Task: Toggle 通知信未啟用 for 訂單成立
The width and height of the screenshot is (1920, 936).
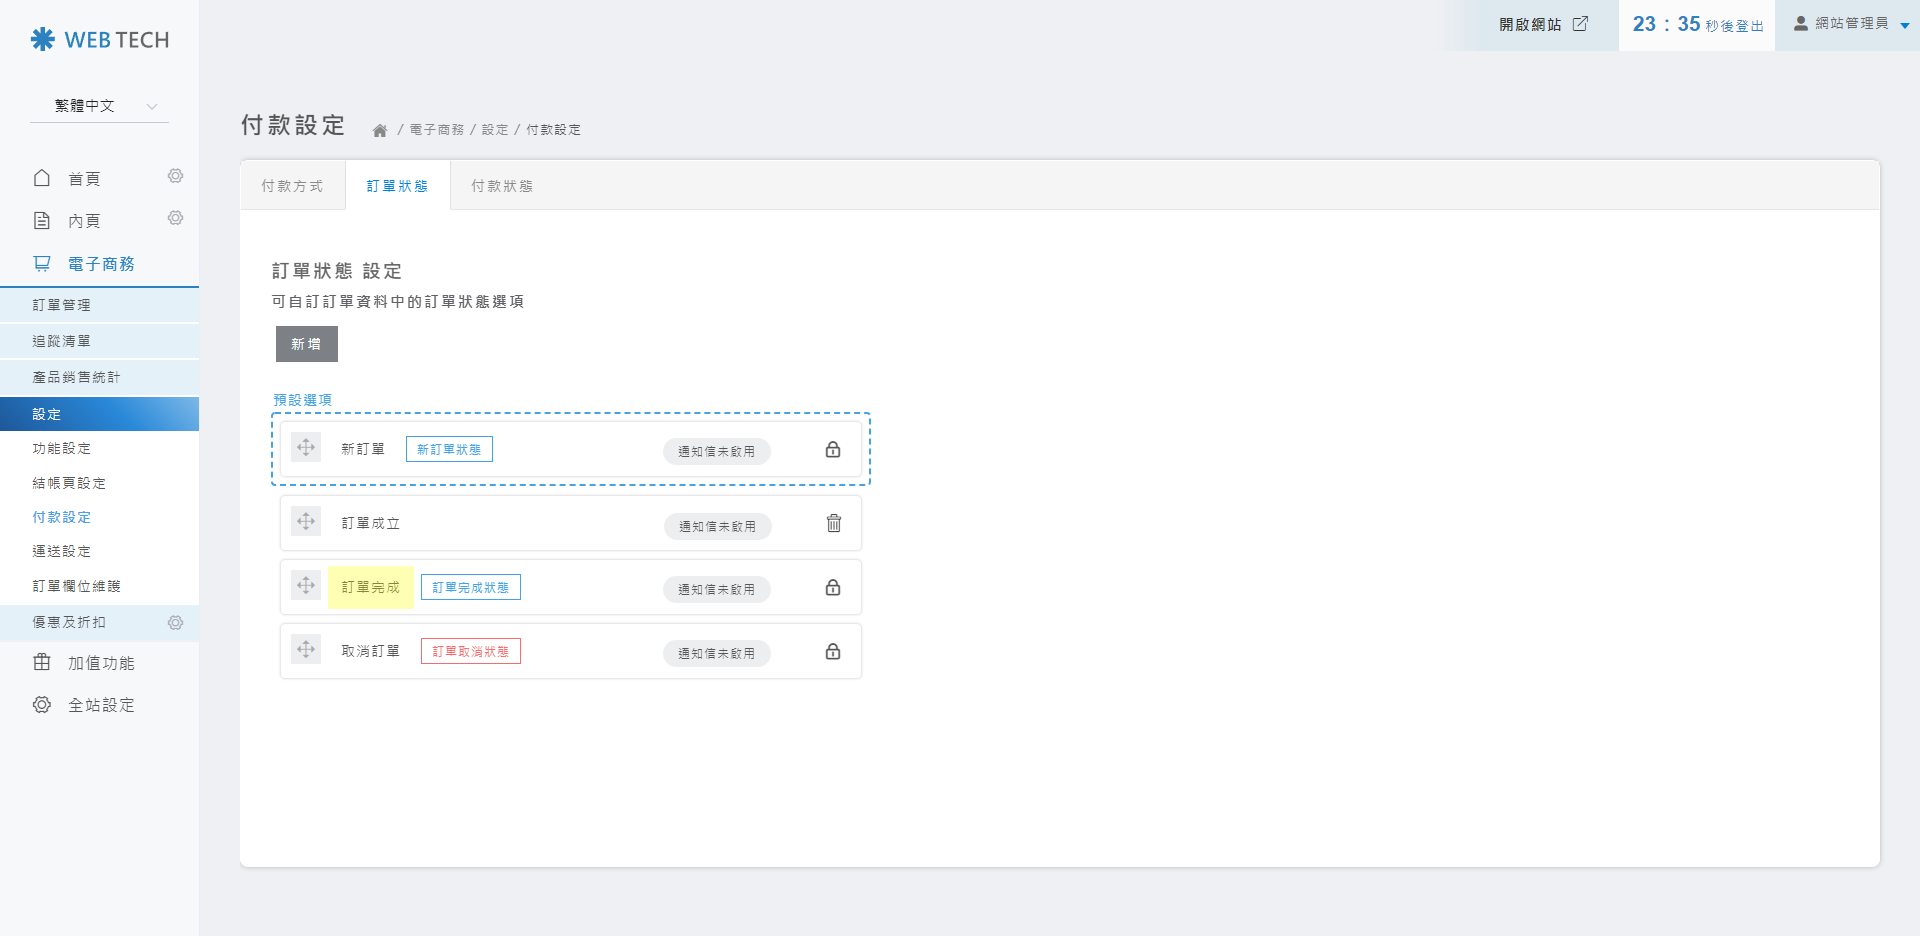Action: point(717,526)
